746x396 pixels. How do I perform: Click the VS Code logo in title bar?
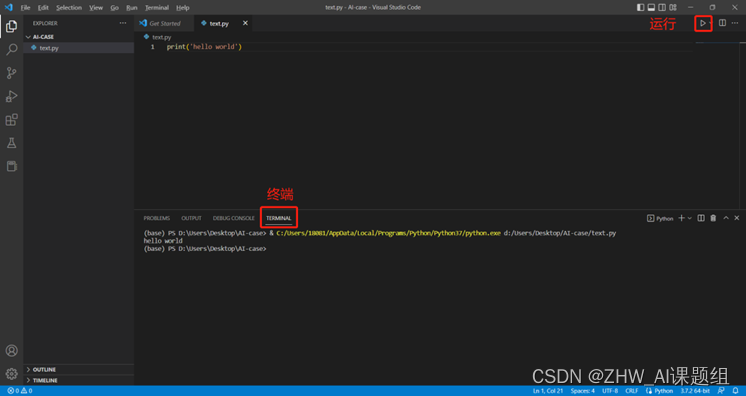point(9,7)
